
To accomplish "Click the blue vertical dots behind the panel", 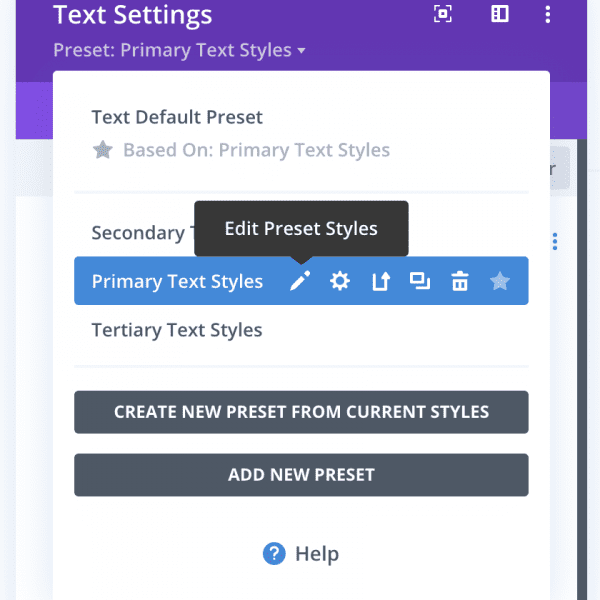I will pos(555,241).
